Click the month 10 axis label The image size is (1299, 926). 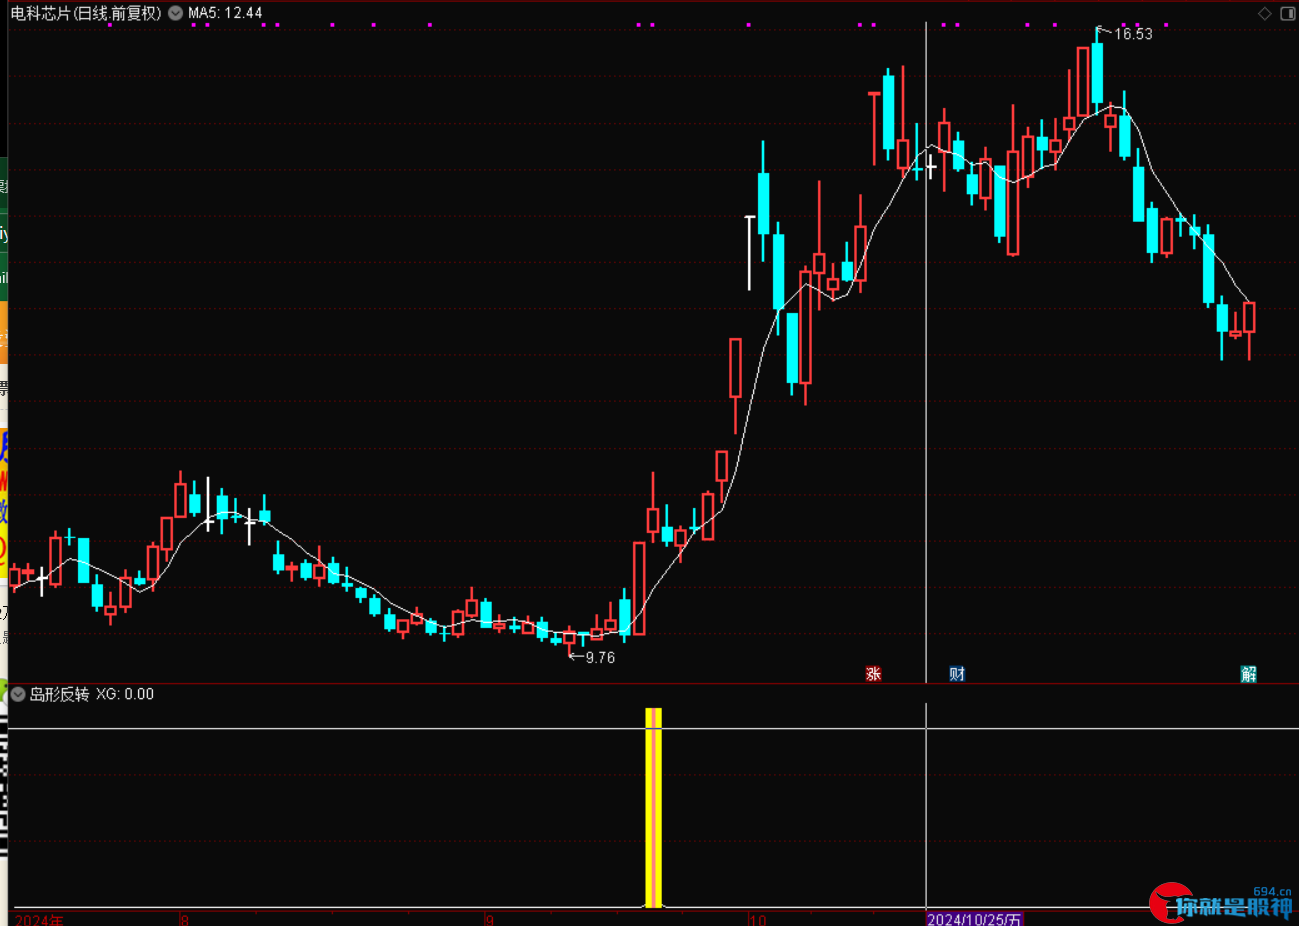758,919
